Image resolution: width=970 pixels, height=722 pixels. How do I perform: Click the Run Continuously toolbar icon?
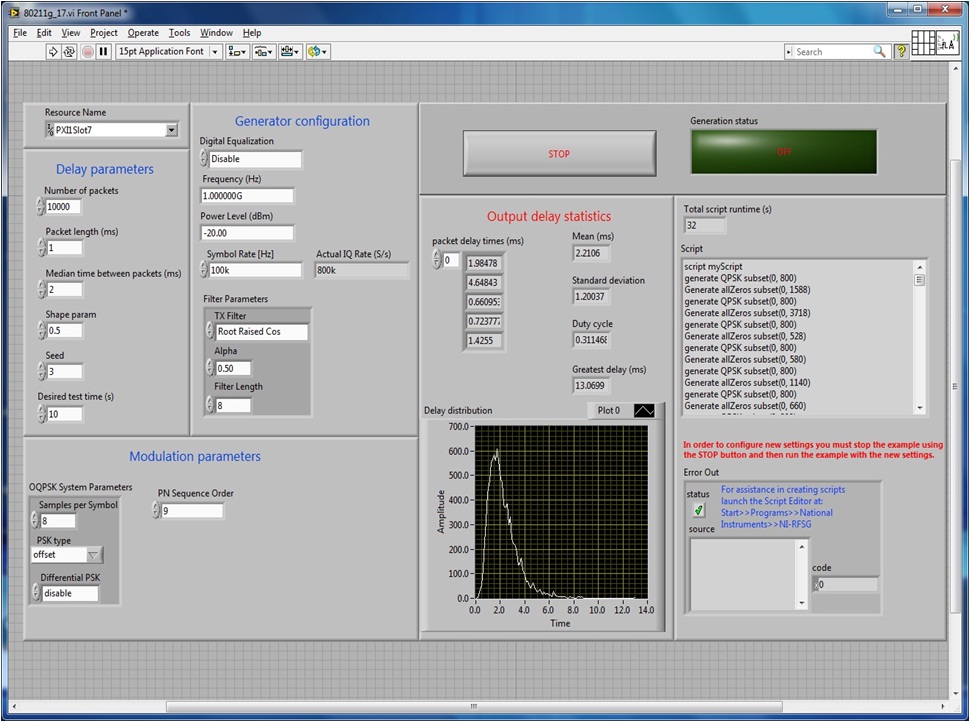69,51
